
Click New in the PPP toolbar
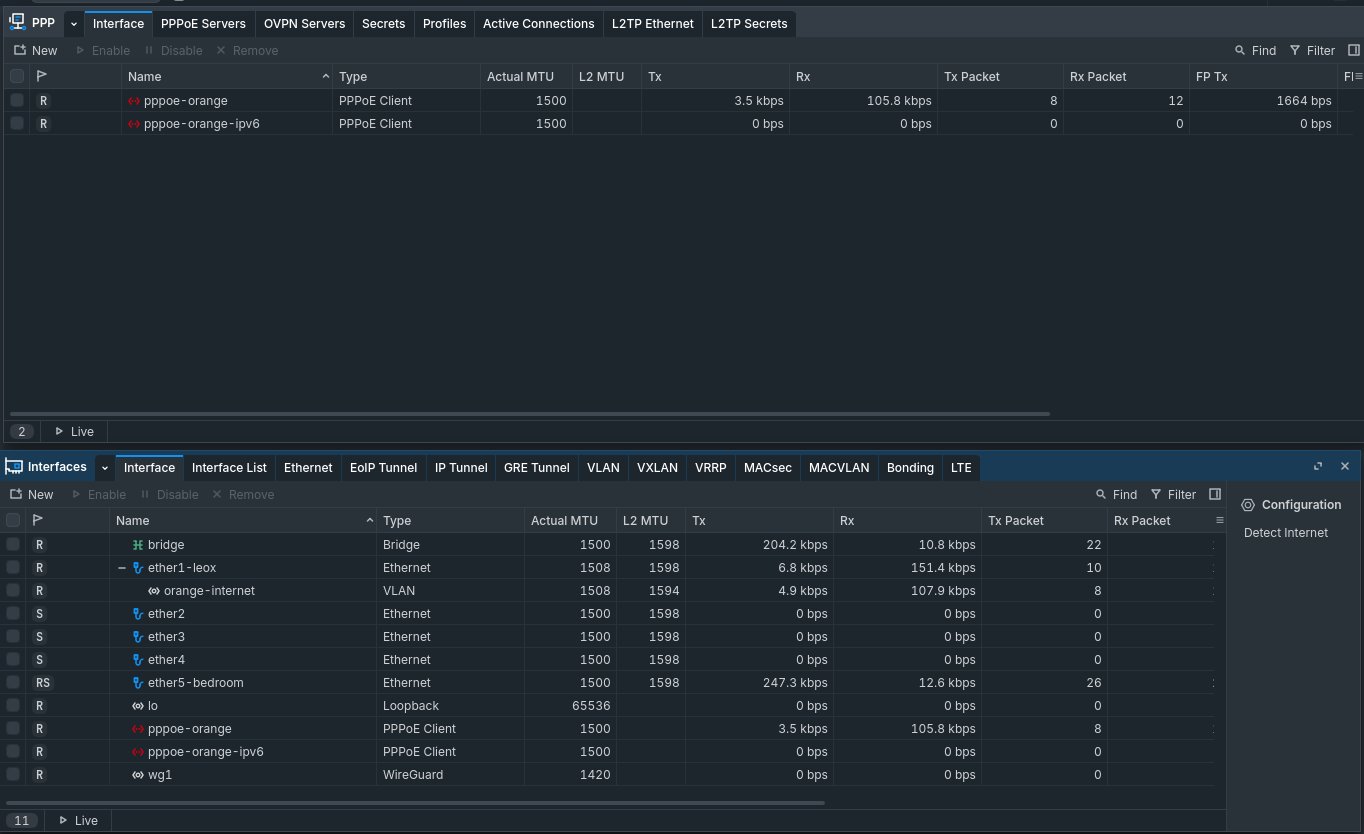(35, 50)
